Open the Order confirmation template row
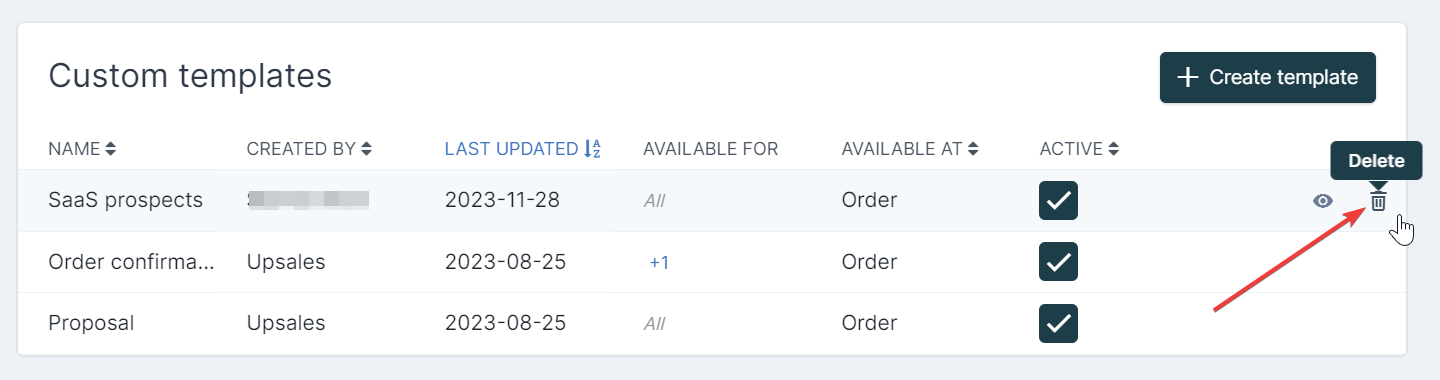Screen dimensions: 1440x380 tap(712, 262)
